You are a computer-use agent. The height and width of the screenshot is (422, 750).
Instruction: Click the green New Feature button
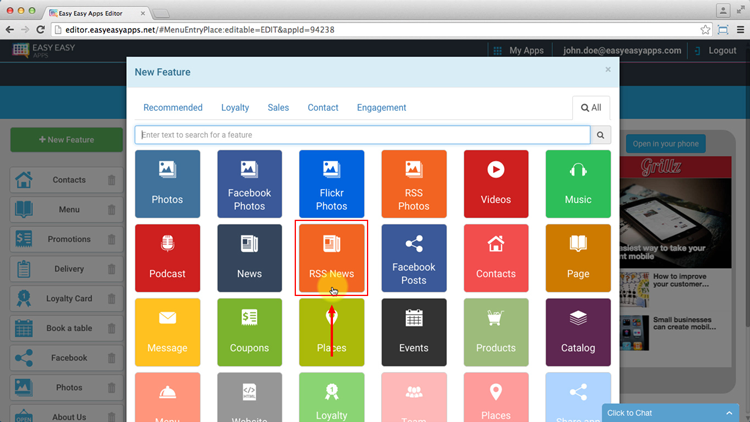(66, 140)
